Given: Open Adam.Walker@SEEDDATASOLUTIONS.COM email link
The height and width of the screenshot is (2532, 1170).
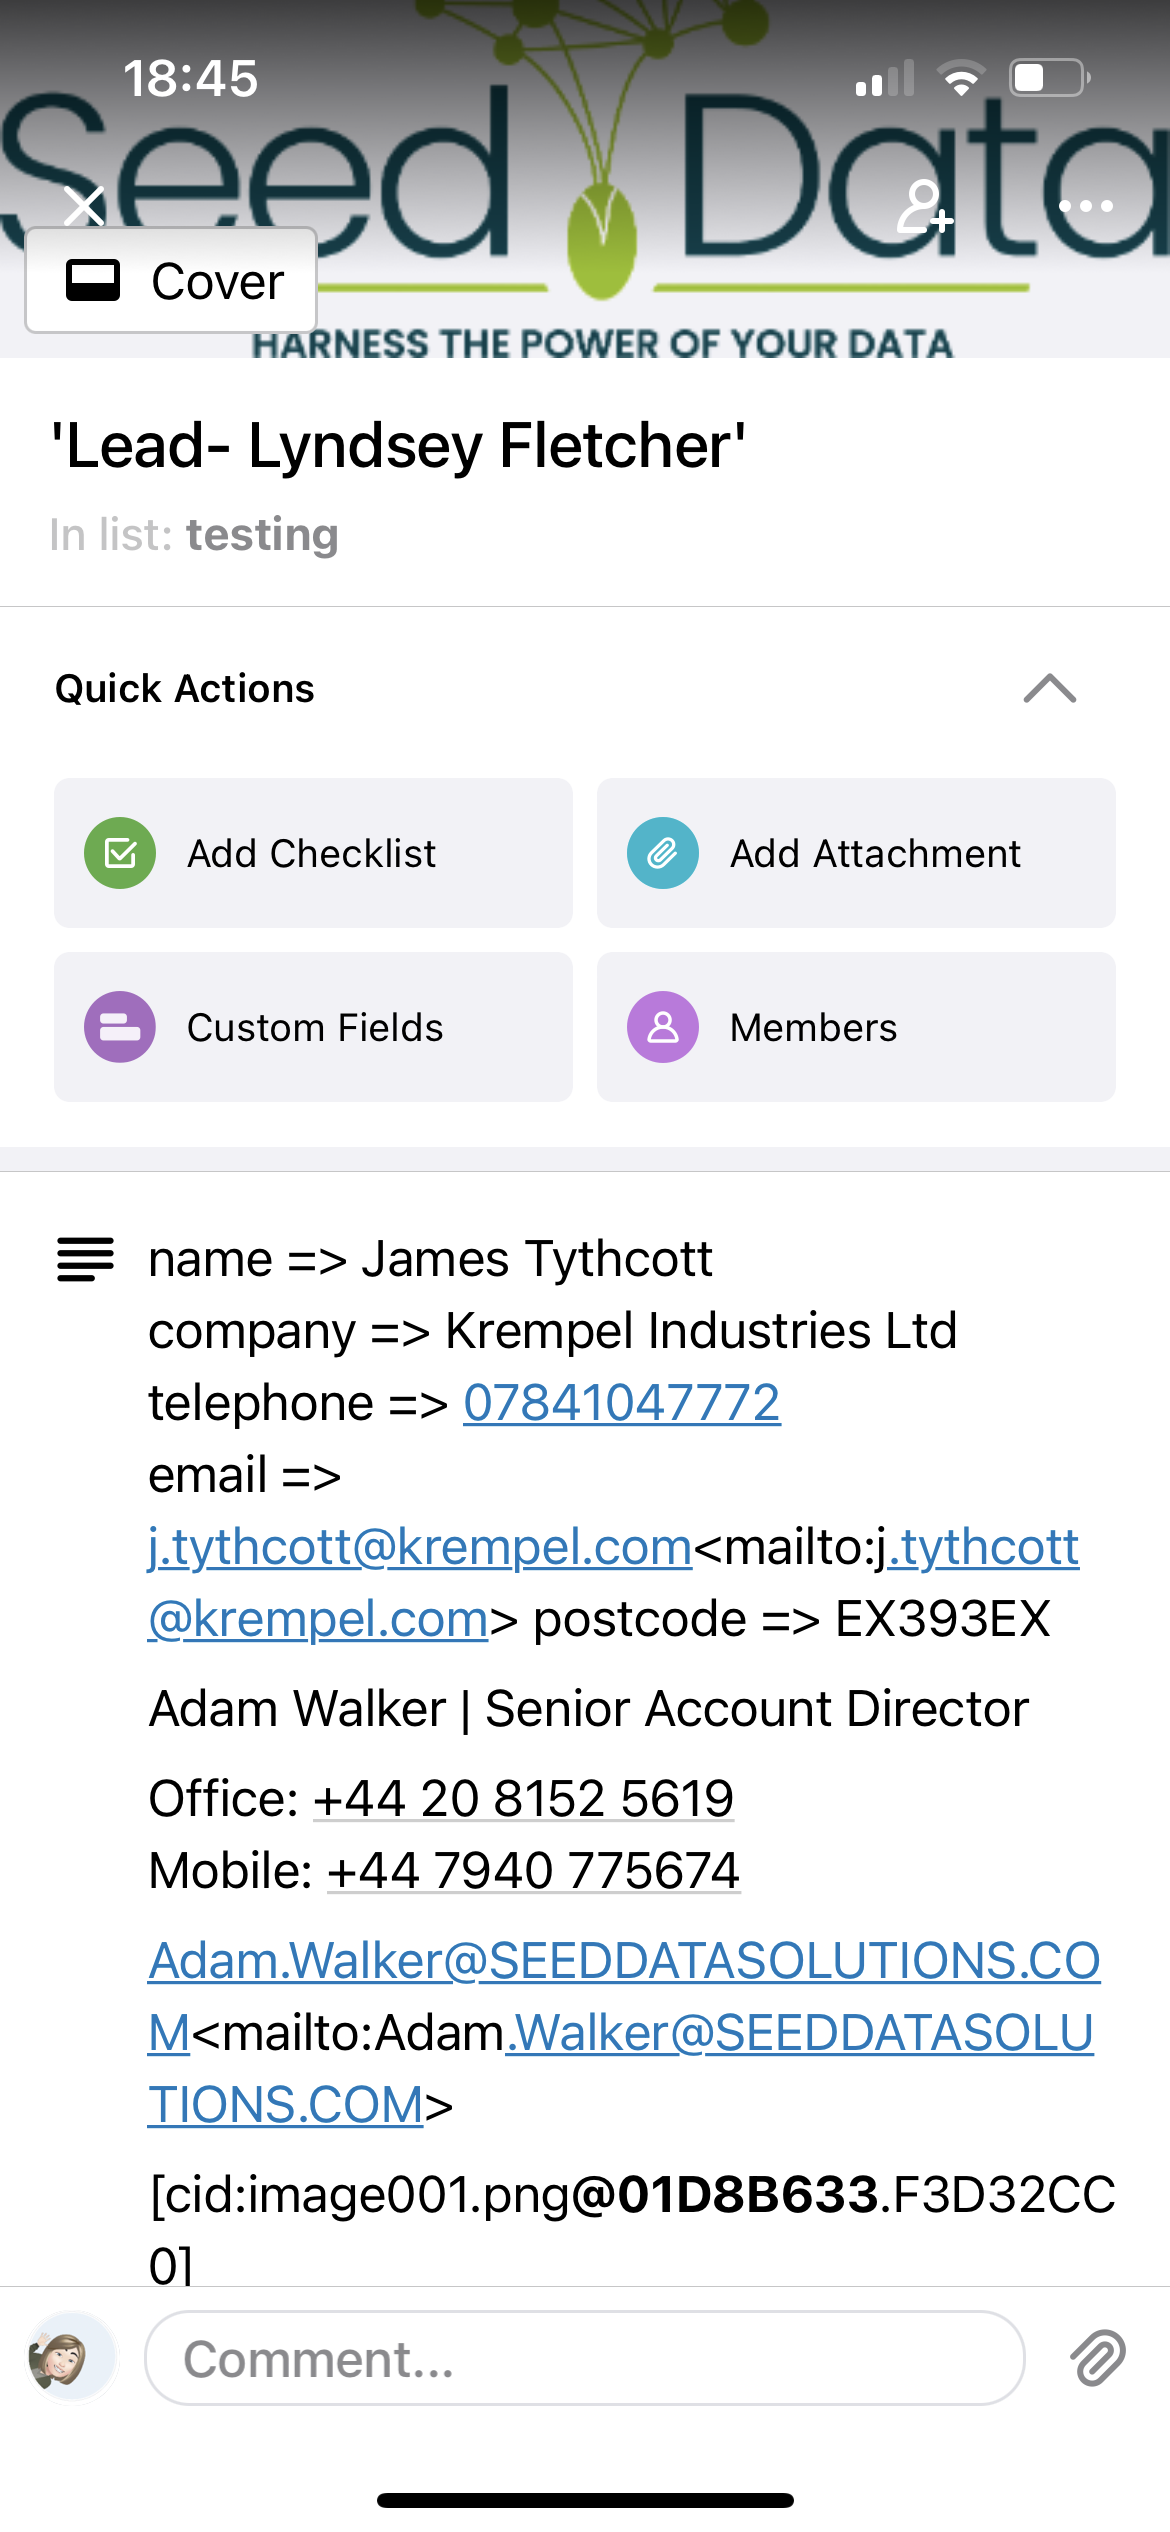Looking at the screenshot, I should click(x=623, y=1960).
